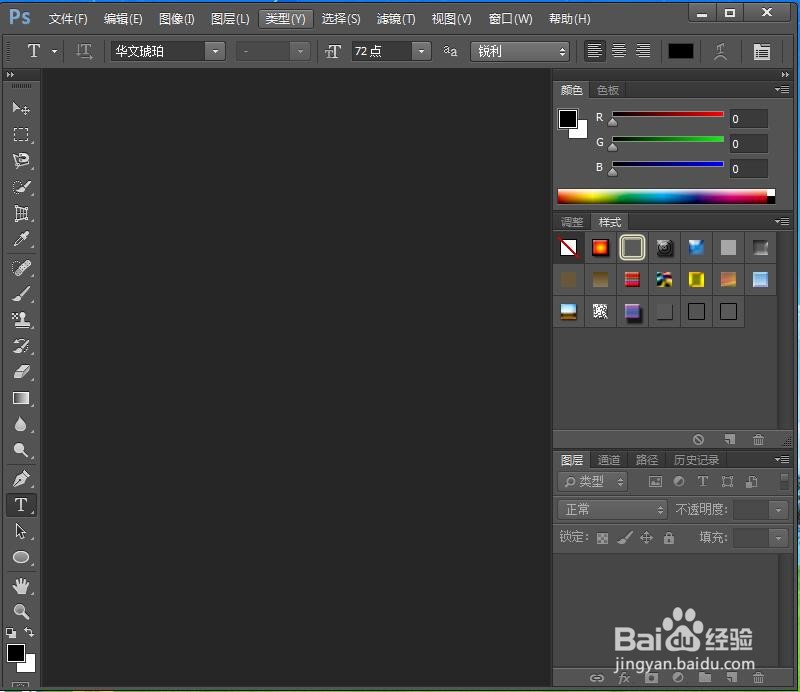
Task: Switch to the 色板 tab
Action: pos(608,90)
